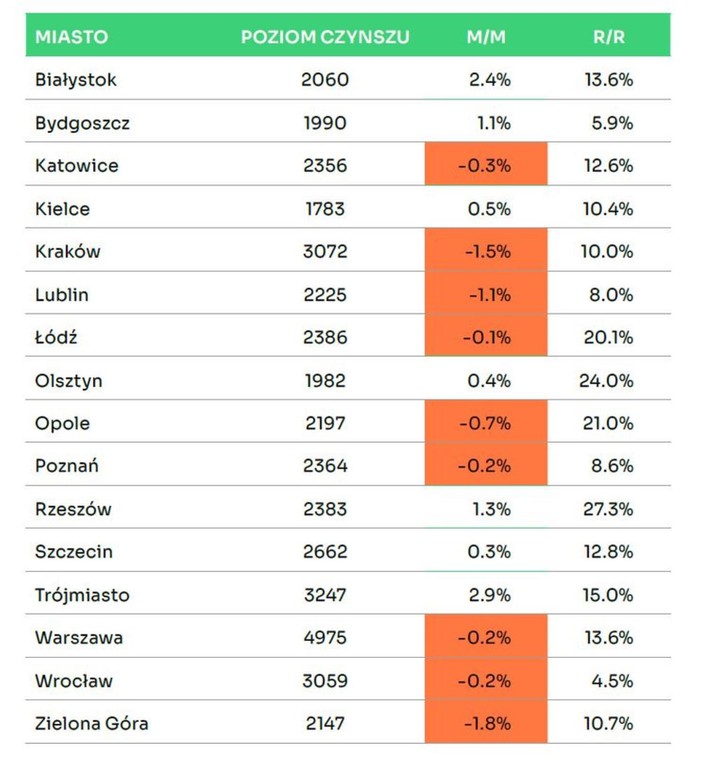Image resolution: width=712 pixels, height=760 pixels.
Task: Click Olsztyn's 24.0% yearly value
Action: 606,380
